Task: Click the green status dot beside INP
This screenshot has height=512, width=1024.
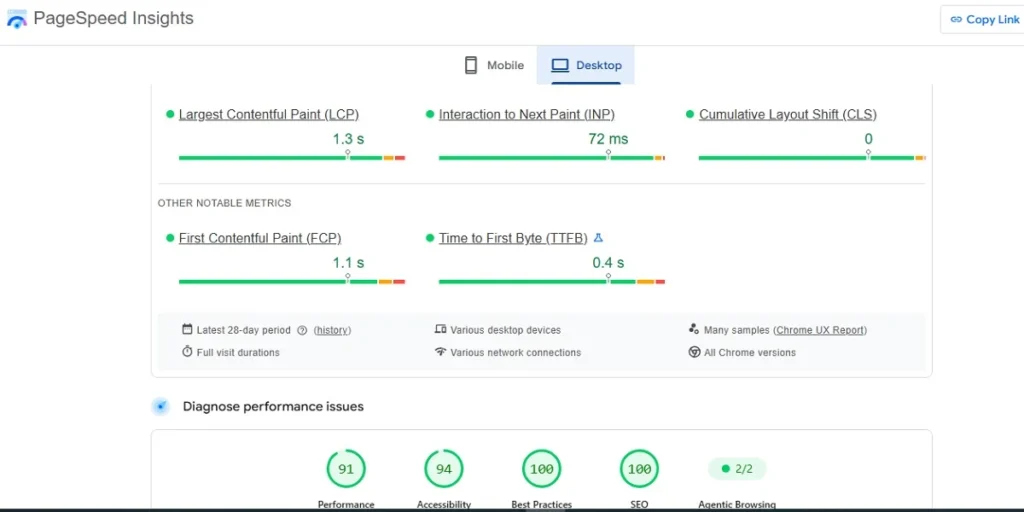Action: [430, 114]
